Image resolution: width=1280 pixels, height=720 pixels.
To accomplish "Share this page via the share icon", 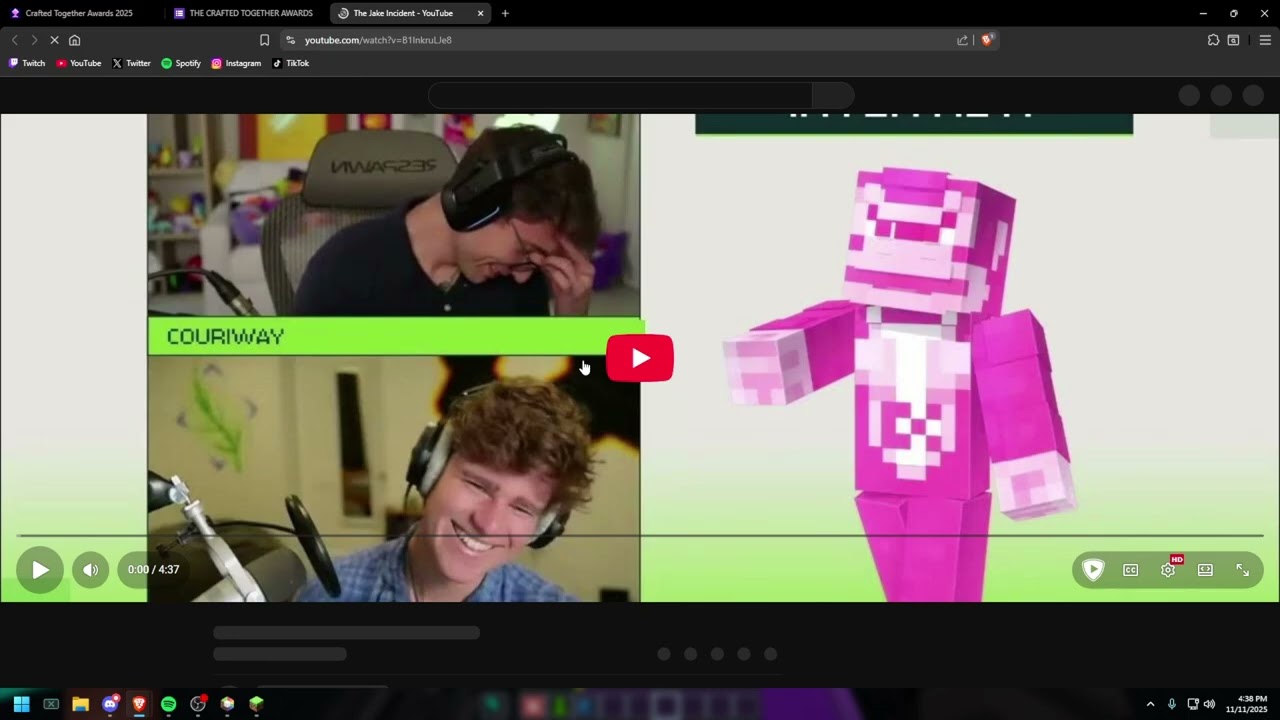I will click(962, 40).
